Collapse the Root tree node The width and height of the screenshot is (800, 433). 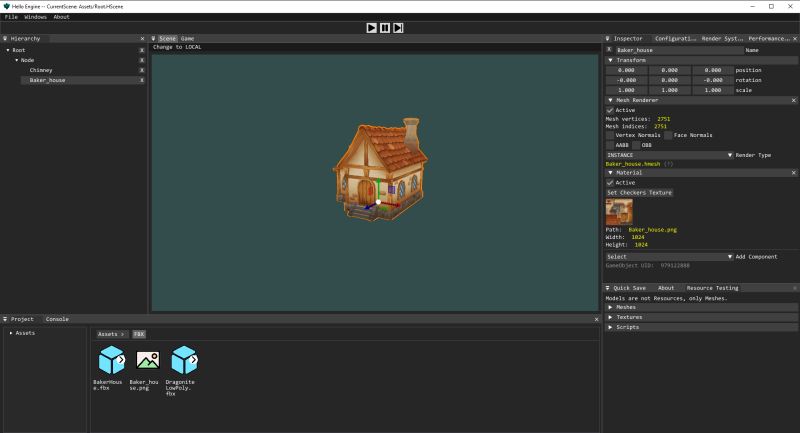[8, 50]
